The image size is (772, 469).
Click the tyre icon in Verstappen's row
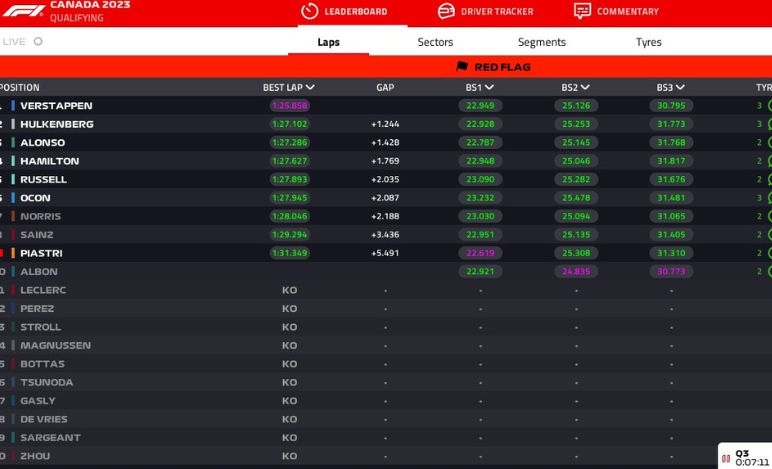(x=769, y=105)
